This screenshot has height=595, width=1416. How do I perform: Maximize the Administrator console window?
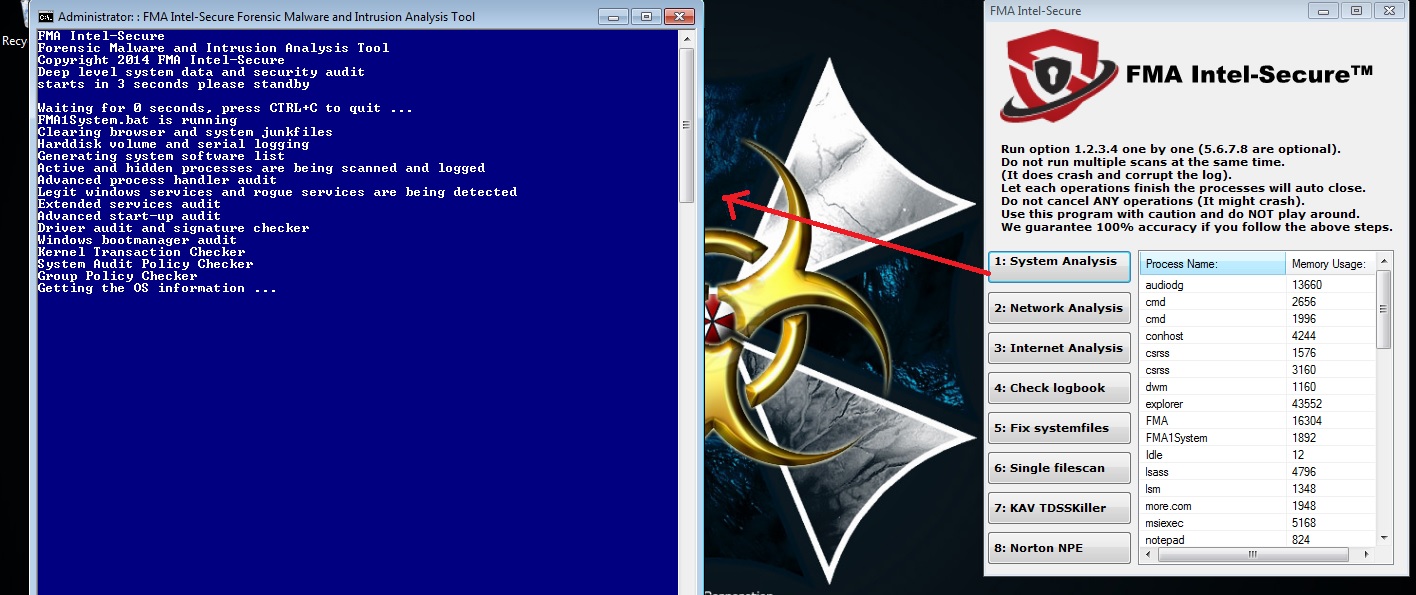pyautogui.click(x=646, y=16)
